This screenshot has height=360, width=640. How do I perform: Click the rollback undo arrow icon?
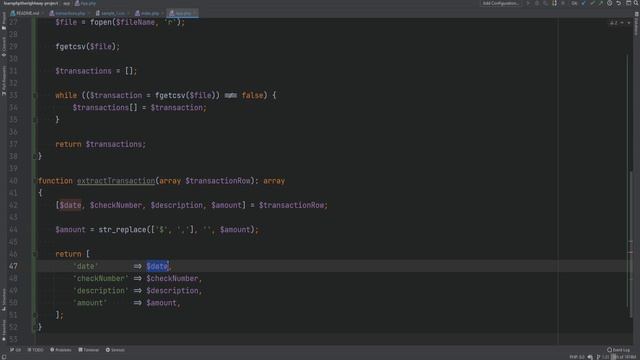pyautogui.click(x=619, y=3)
